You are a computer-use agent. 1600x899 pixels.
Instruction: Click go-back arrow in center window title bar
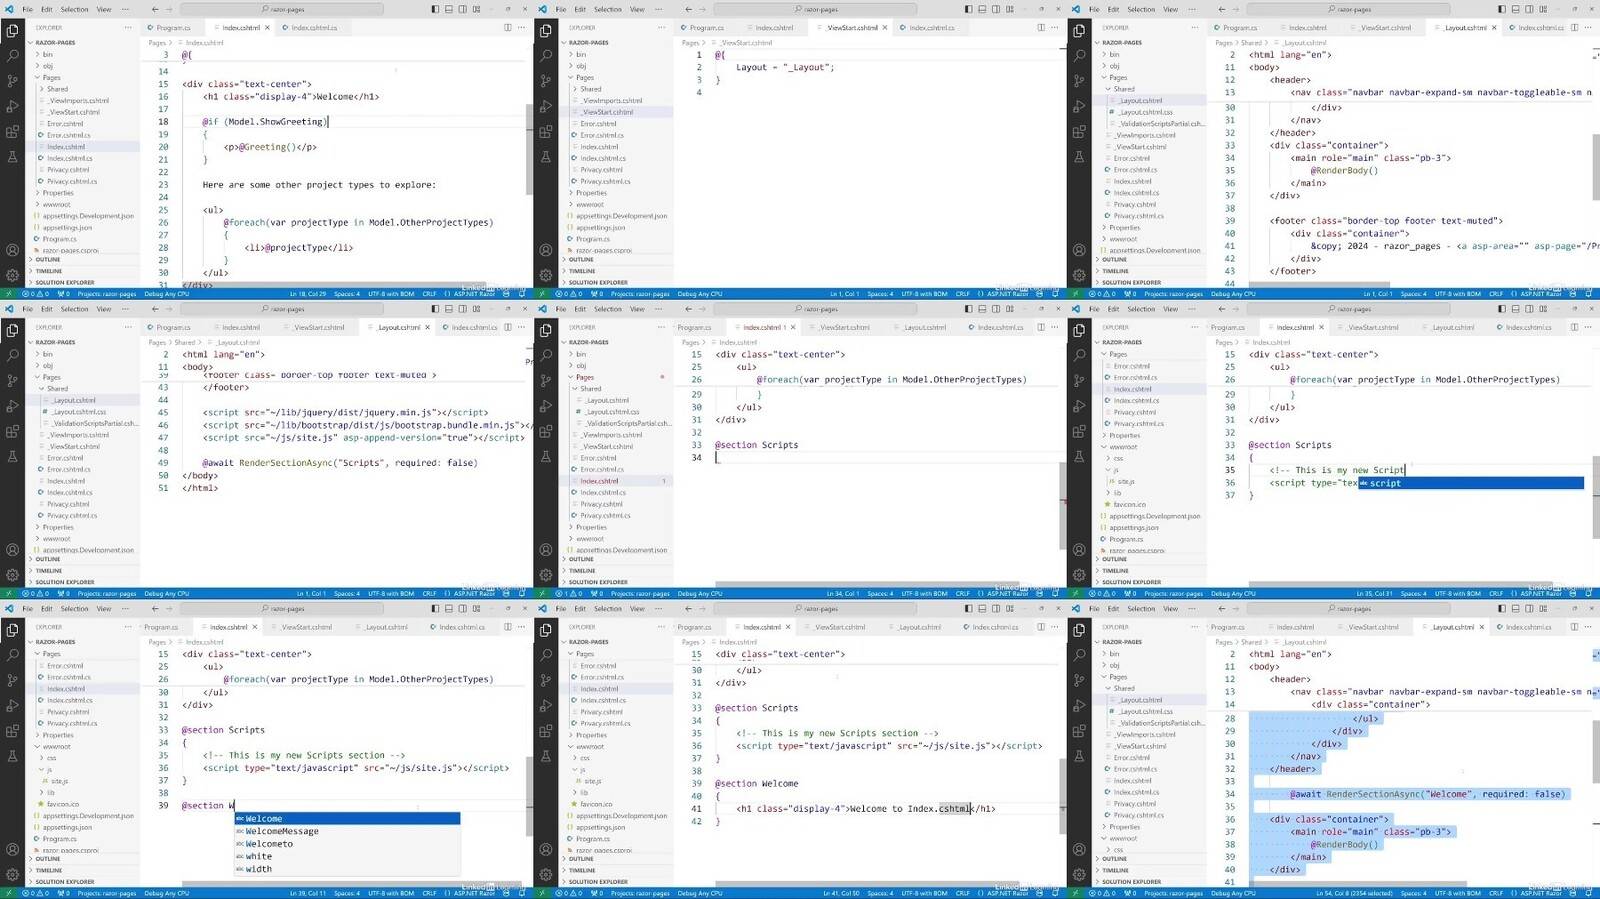pyautogui.click(x=688, y=309)
